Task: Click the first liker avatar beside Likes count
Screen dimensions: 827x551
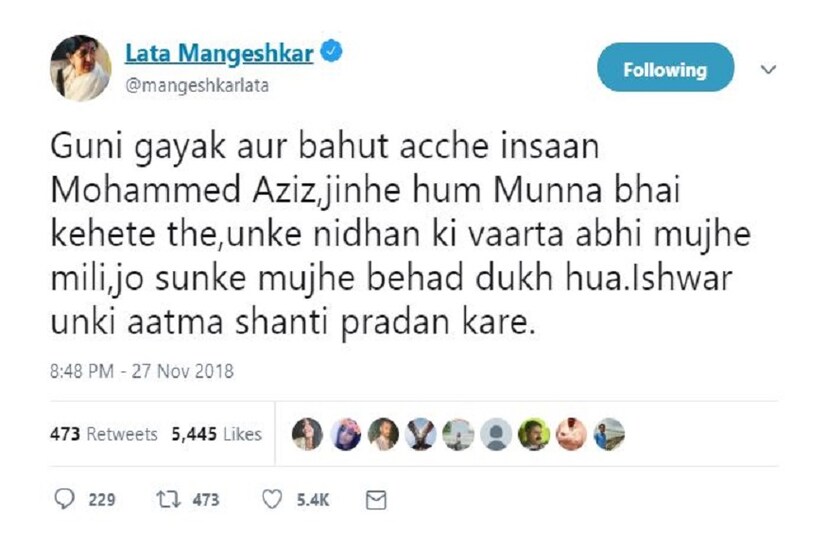Action: (307, 434)
